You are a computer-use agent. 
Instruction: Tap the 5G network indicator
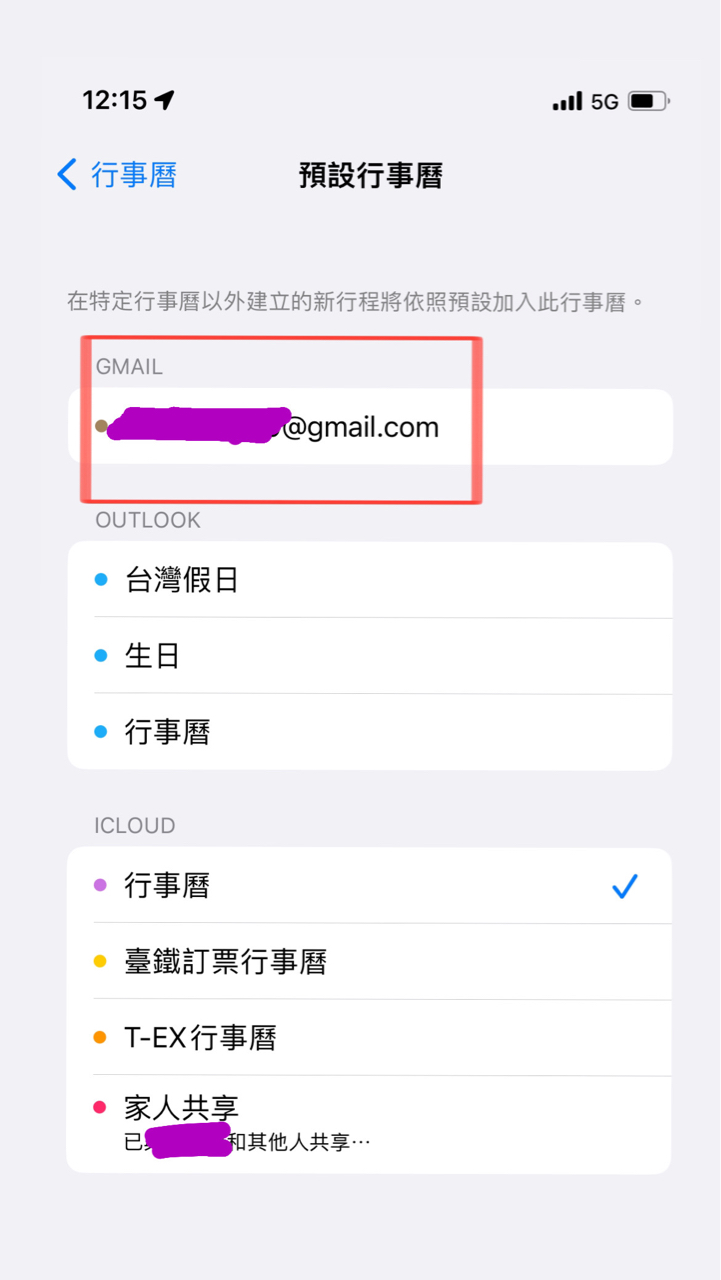(605, 101)
